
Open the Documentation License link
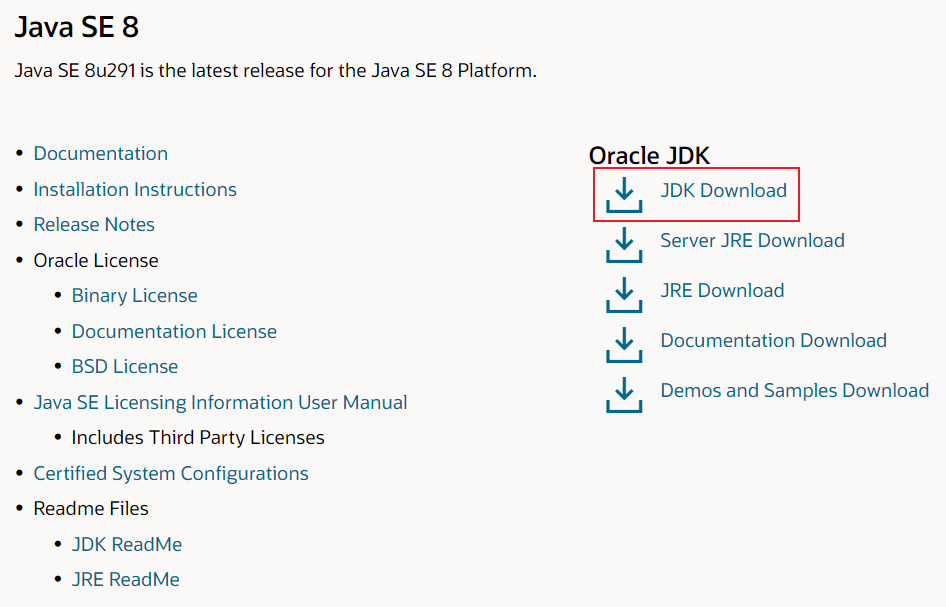174,331
